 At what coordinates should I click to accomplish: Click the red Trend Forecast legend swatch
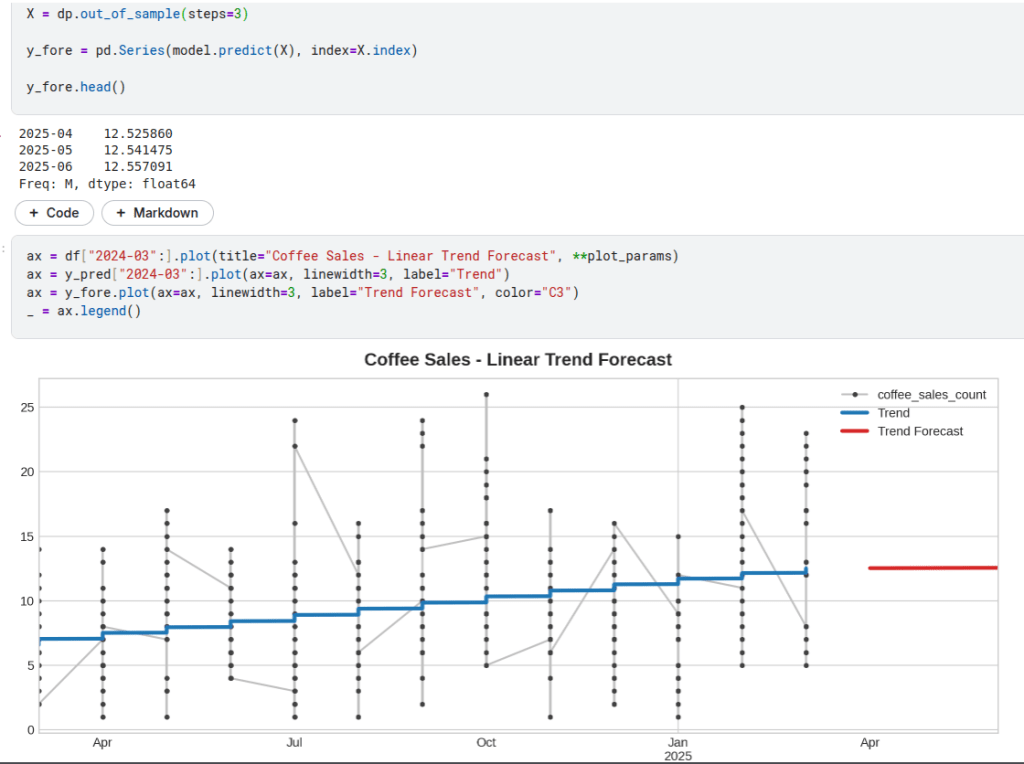click(853, 431)
